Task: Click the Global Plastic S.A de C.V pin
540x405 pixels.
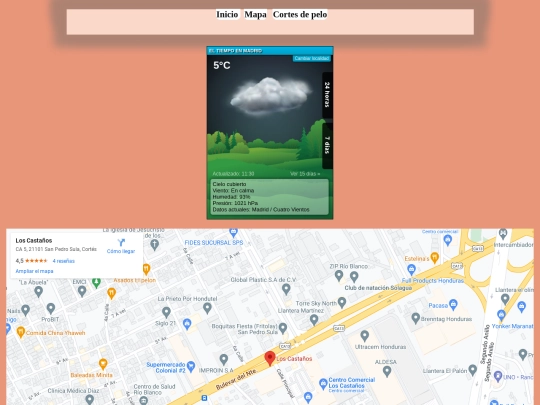Action: coord(286,289)
